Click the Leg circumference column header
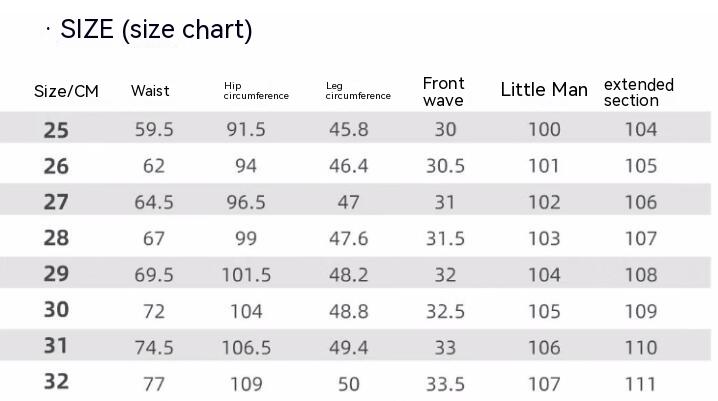718x401 pixels. click(358, 91)
